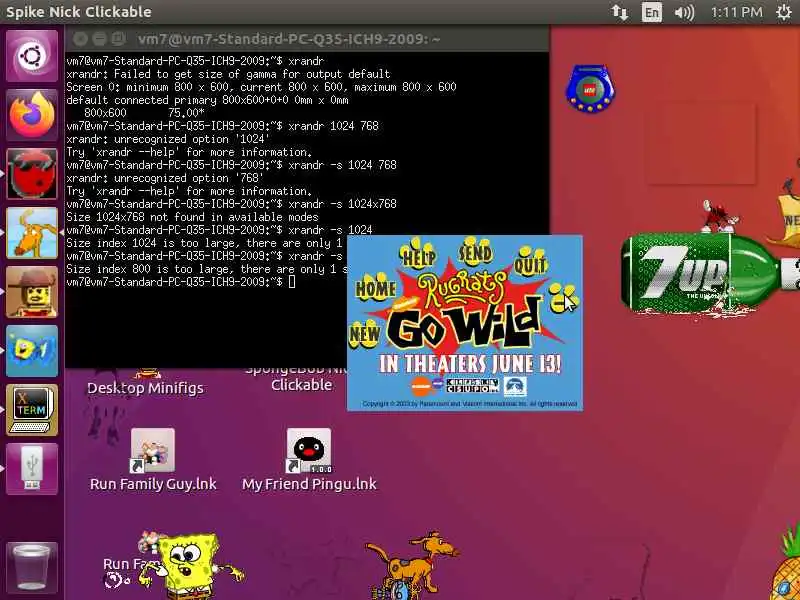800x600 pixels.
Task: Click the terminal window title bar
Action: coord(307,39)
